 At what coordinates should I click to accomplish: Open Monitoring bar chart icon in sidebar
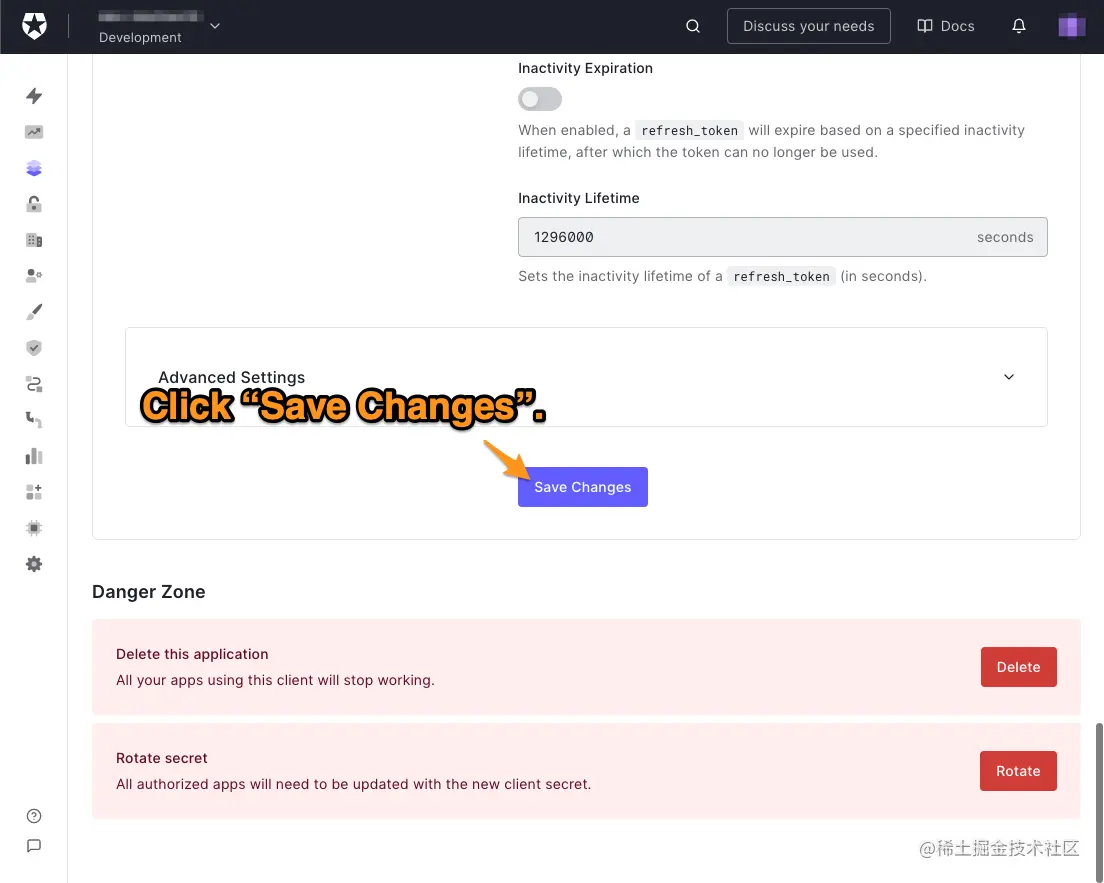pyautogui.click(x=34, y=456)
